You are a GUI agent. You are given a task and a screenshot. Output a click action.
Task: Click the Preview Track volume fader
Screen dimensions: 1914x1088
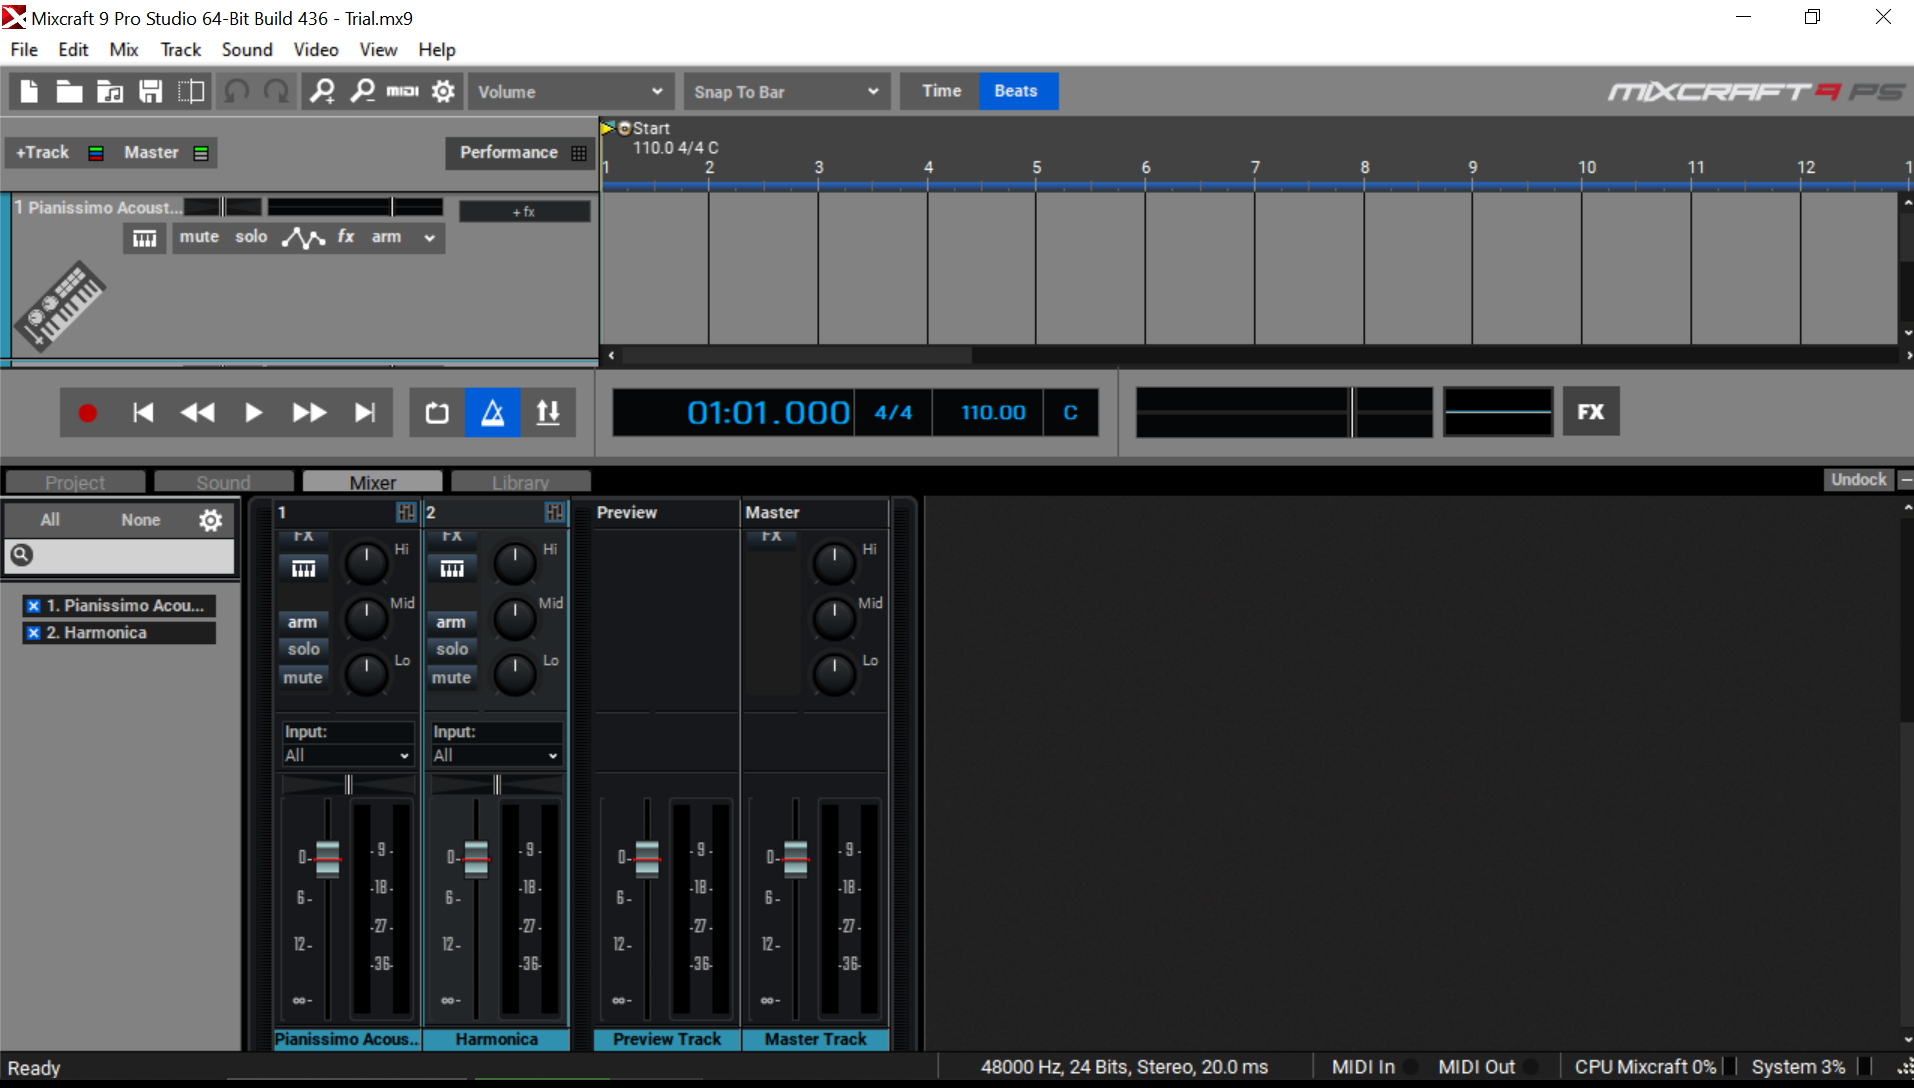648,858
